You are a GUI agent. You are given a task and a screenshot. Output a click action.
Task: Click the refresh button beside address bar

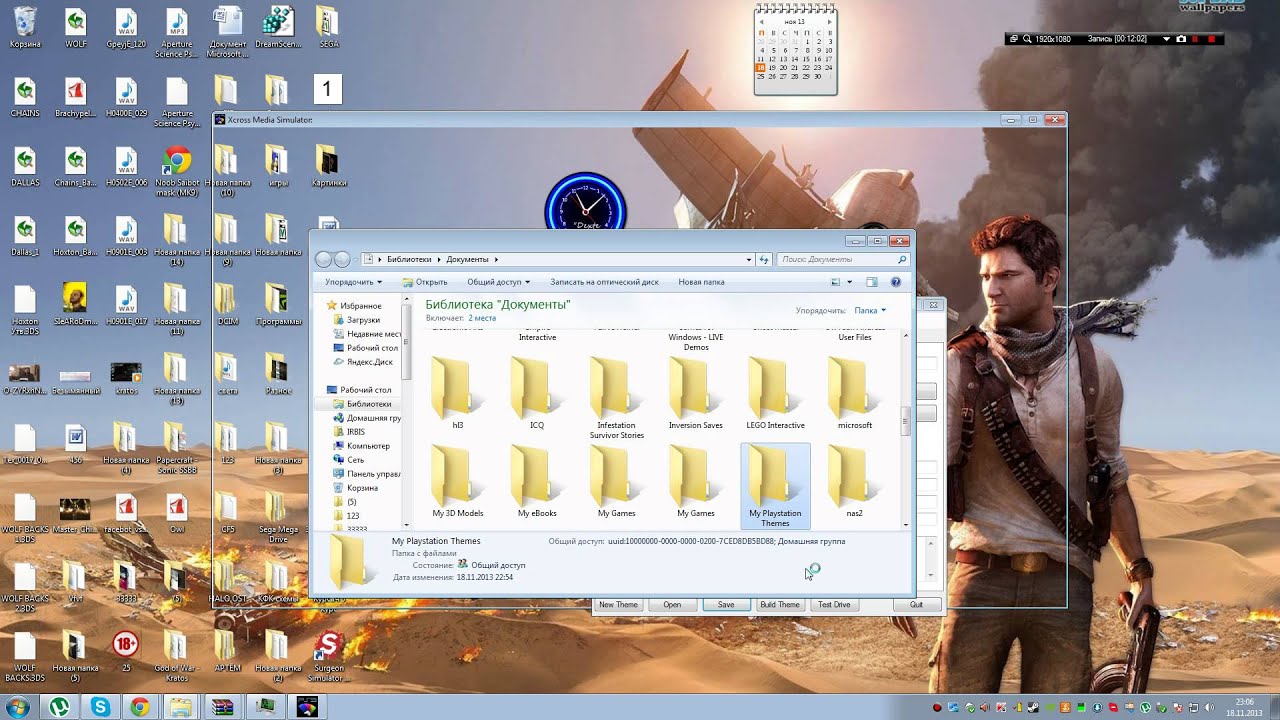click(x=764, y=259)
